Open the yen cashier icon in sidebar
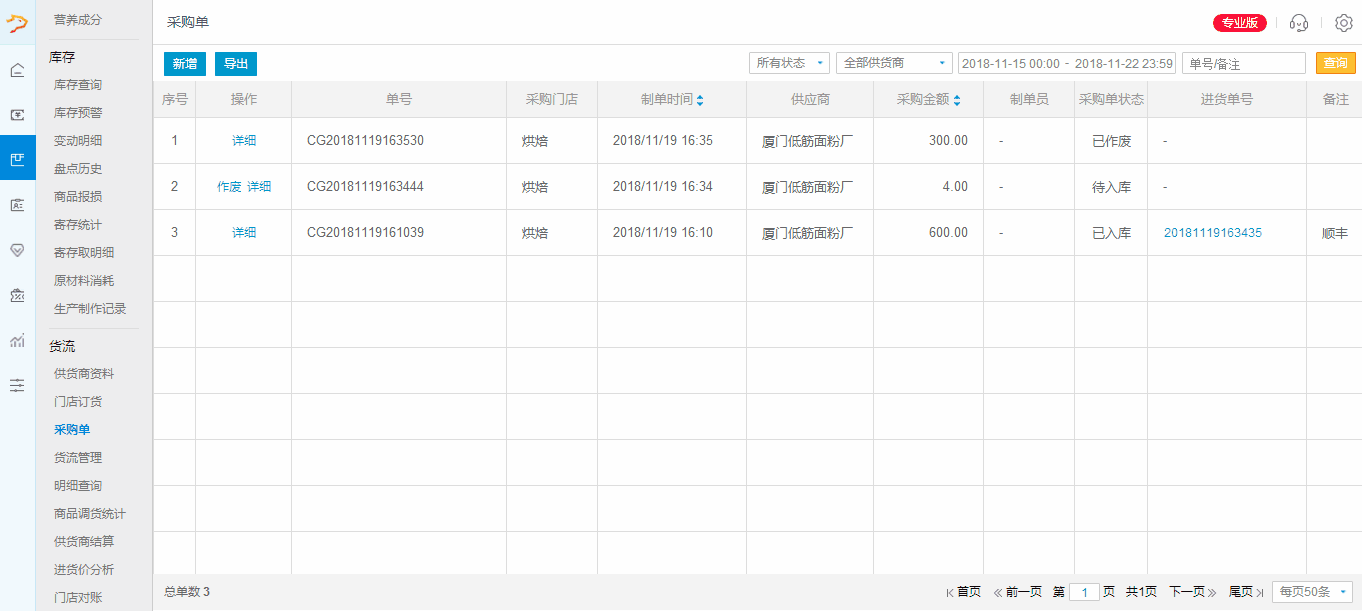This screenshot has height=611, width=1362. [x=17, y=114]
